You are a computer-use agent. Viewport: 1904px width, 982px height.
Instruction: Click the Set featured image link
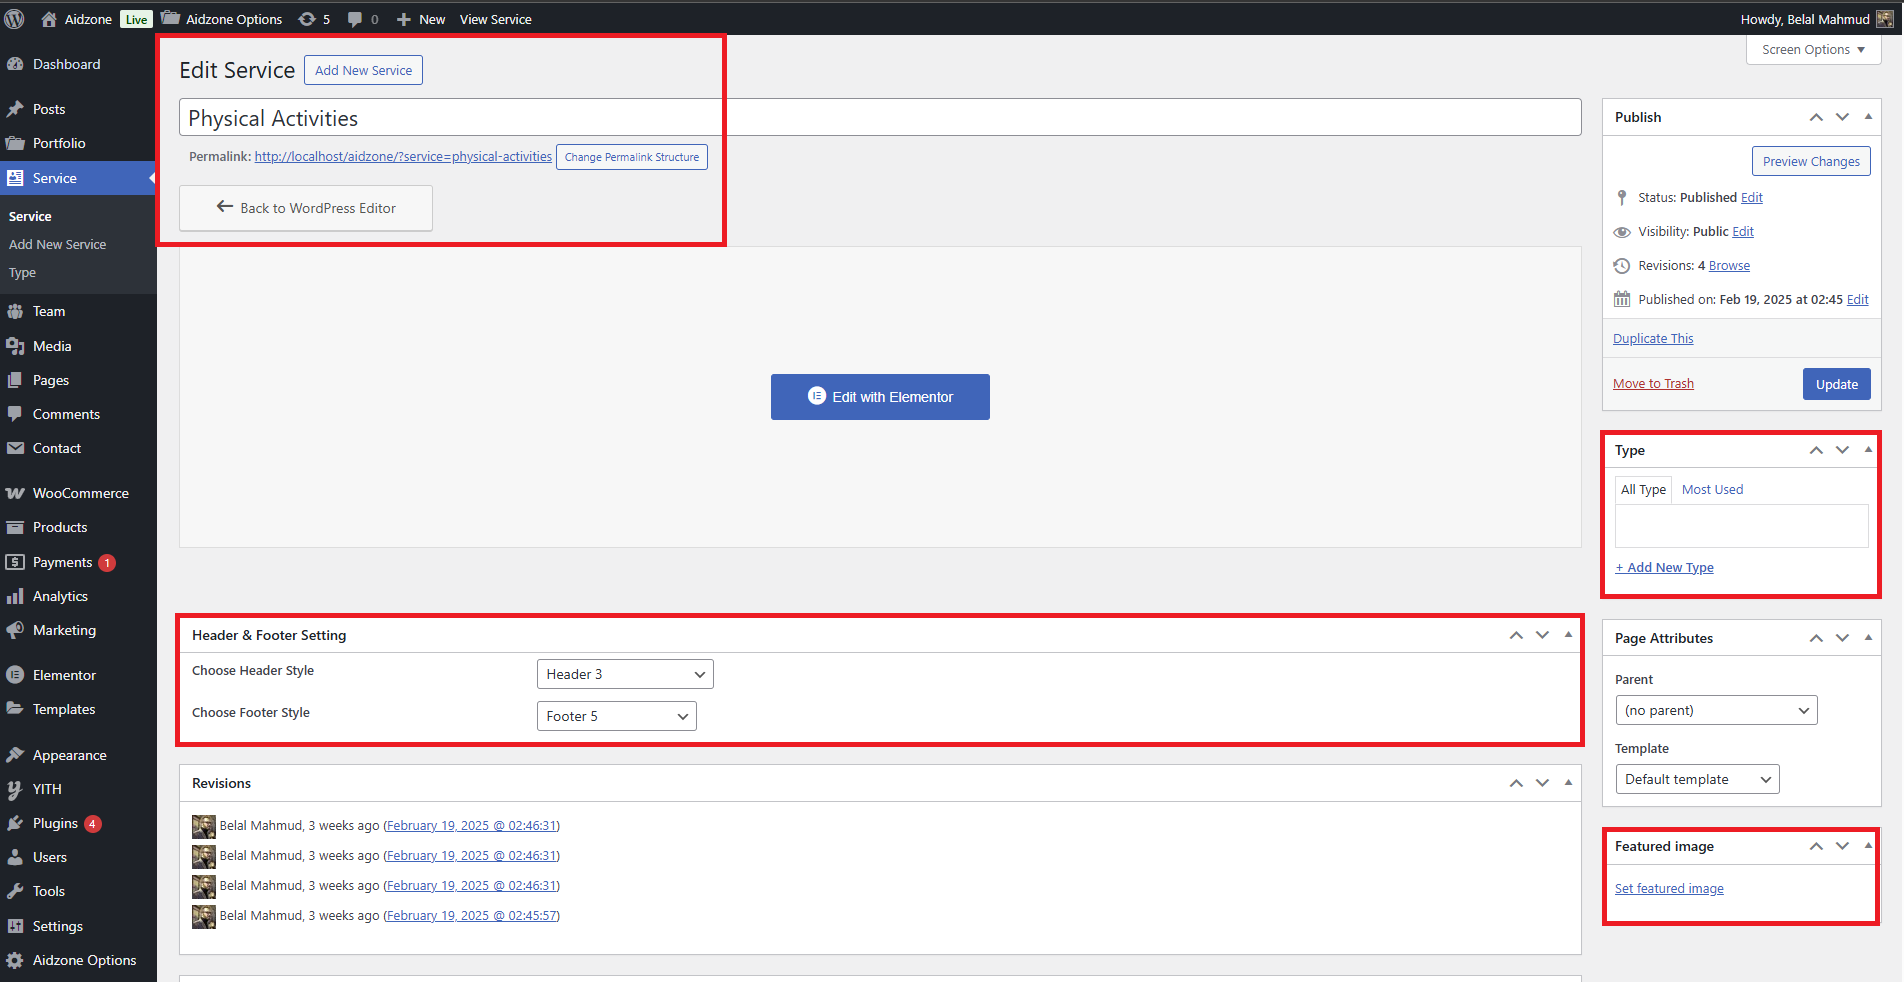pyautogui.click(x=1669, y=888)
